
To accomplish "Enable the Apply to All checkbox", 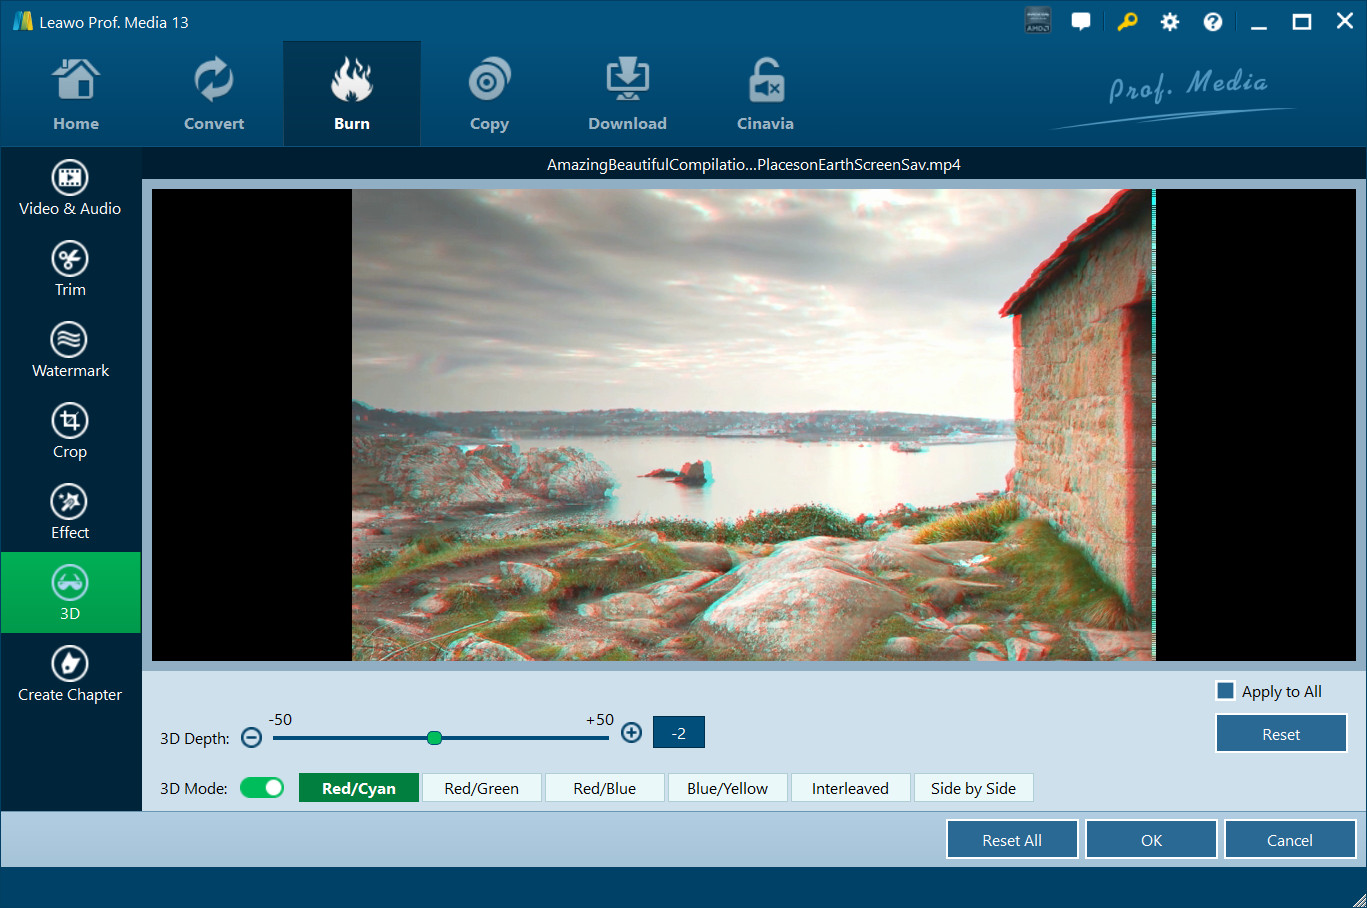I will (1225, 691).
